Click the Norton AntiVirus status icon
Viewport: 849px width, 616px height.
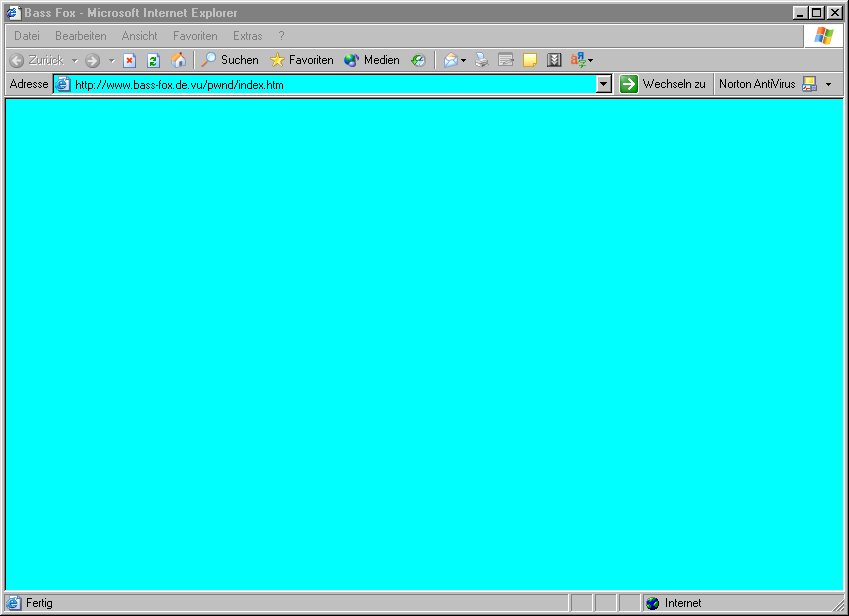click(x=809, y=84)
